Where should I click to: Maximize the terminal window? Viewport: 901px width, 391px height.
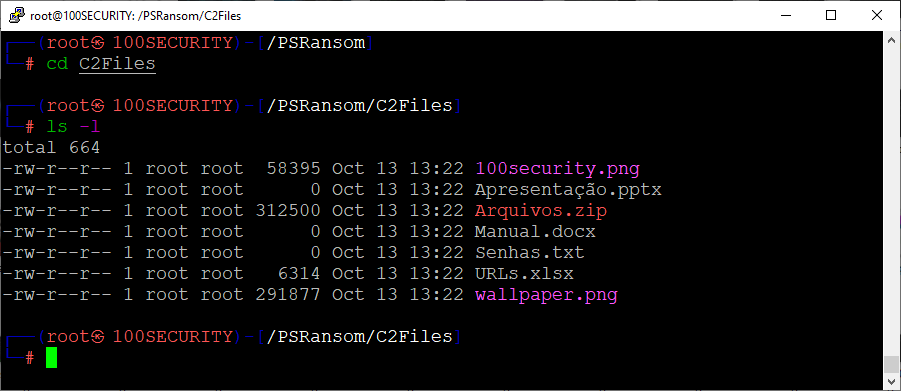pyautogui.click(x=830, y=16)
